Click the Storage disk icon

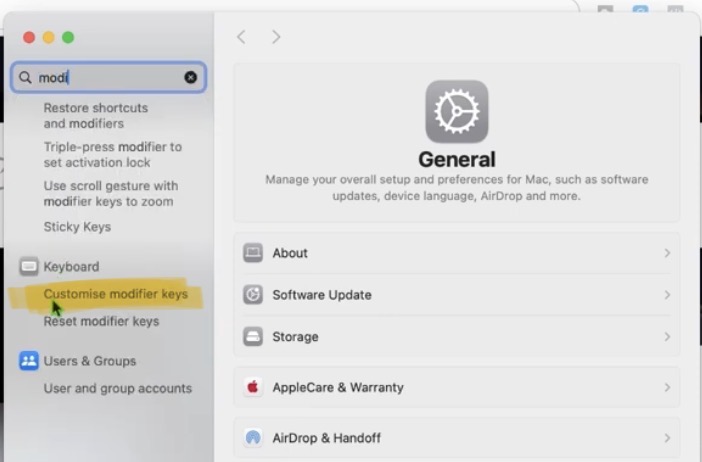point(253,336)
